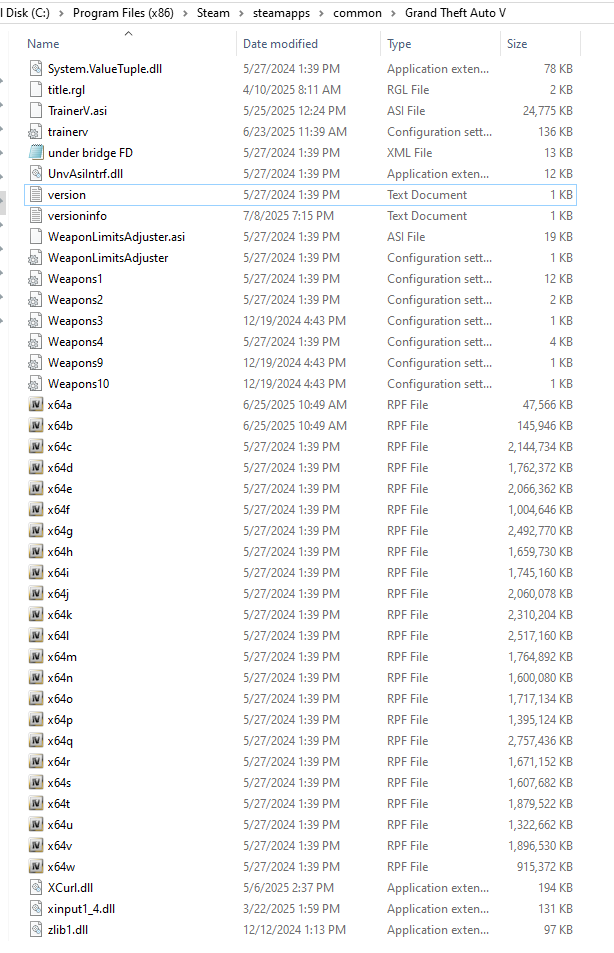Select the x64c file name

[60, 447]
